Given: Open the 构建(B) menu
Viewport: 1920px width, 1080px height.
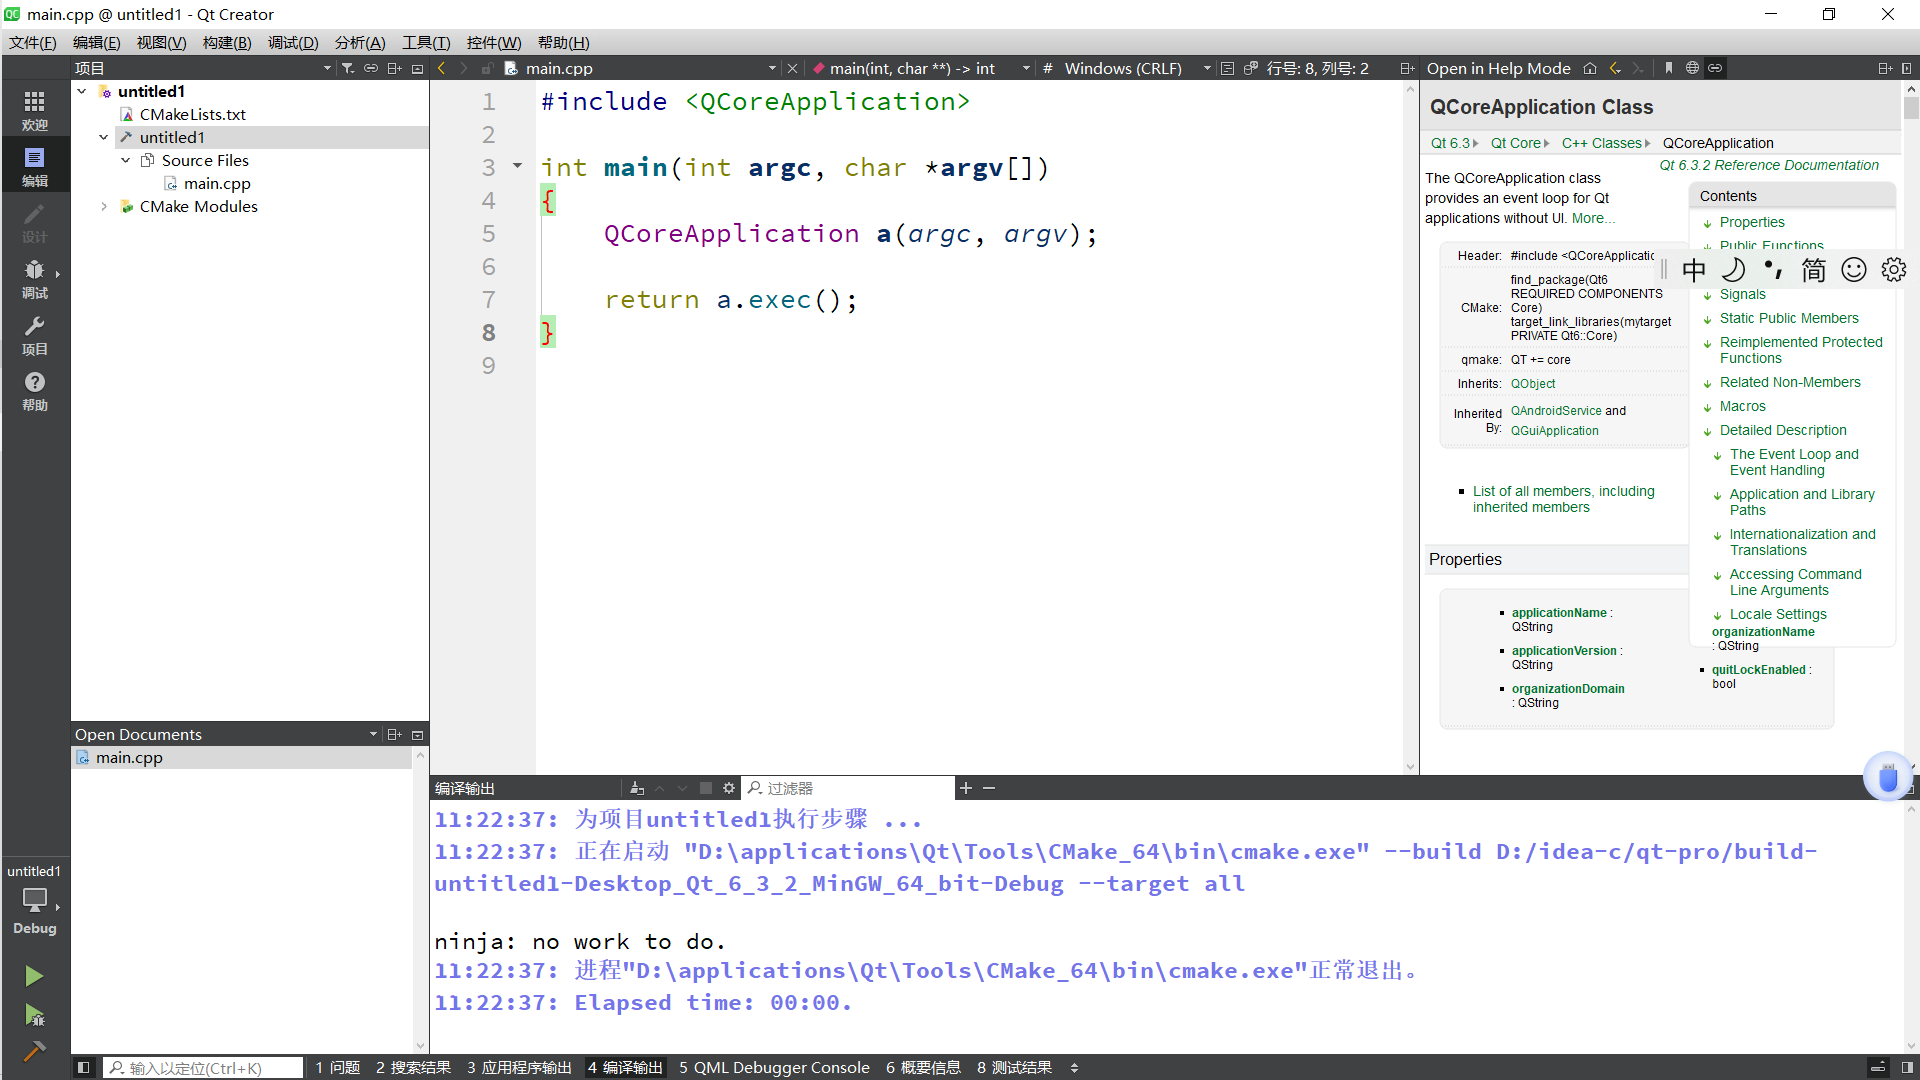Looking at the screenshot, I should (x=227, y=42).
